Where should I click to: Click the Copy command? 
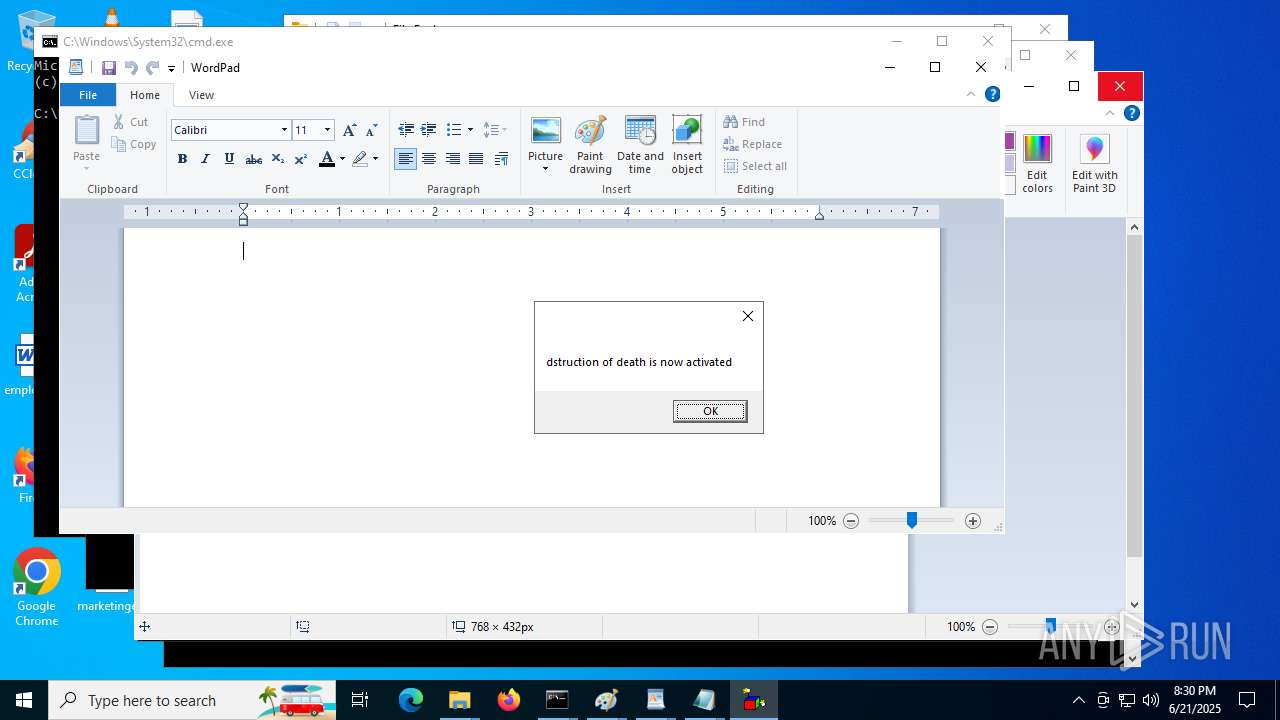[134, 144]
